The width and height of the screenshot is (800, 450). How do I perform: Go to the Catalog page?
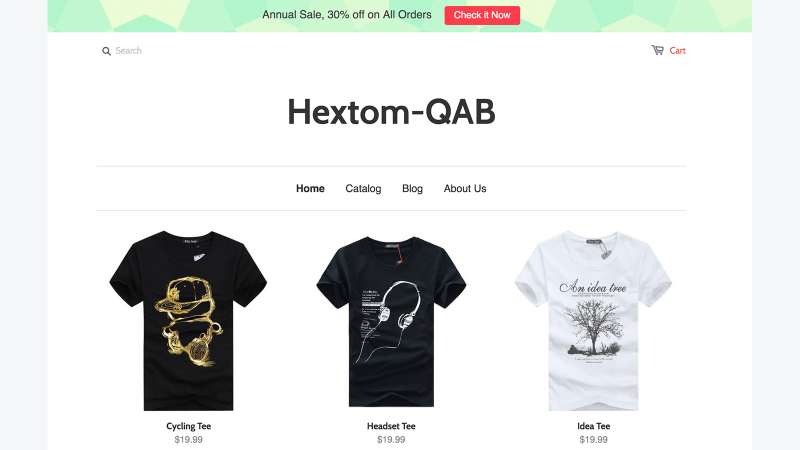point(363,188)
